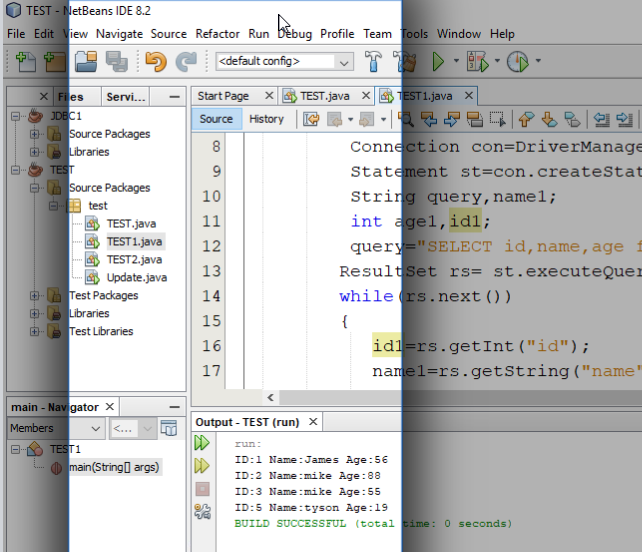
Task: Open Output settings wrench icon
Action: (202, 512)
